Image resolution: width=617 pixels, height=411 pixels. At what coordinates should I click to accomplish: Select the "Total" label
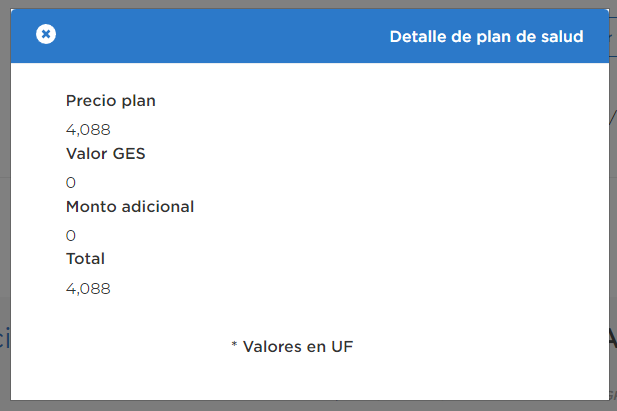(86, 258)
